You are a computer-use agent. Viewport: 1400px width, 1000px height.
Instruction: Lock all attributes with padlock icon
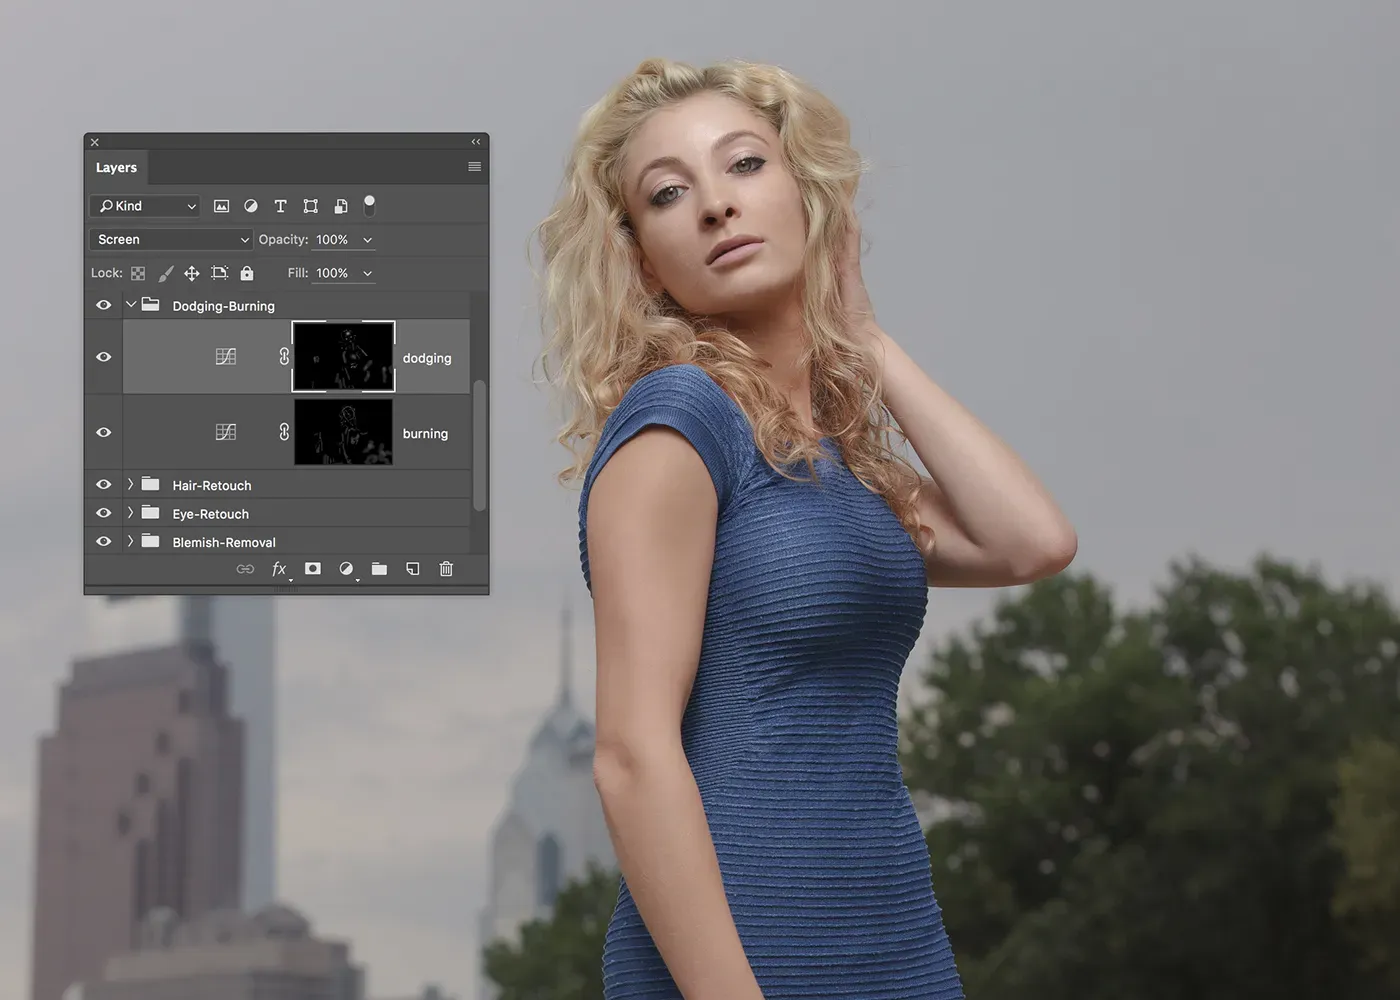pos(247,273)
